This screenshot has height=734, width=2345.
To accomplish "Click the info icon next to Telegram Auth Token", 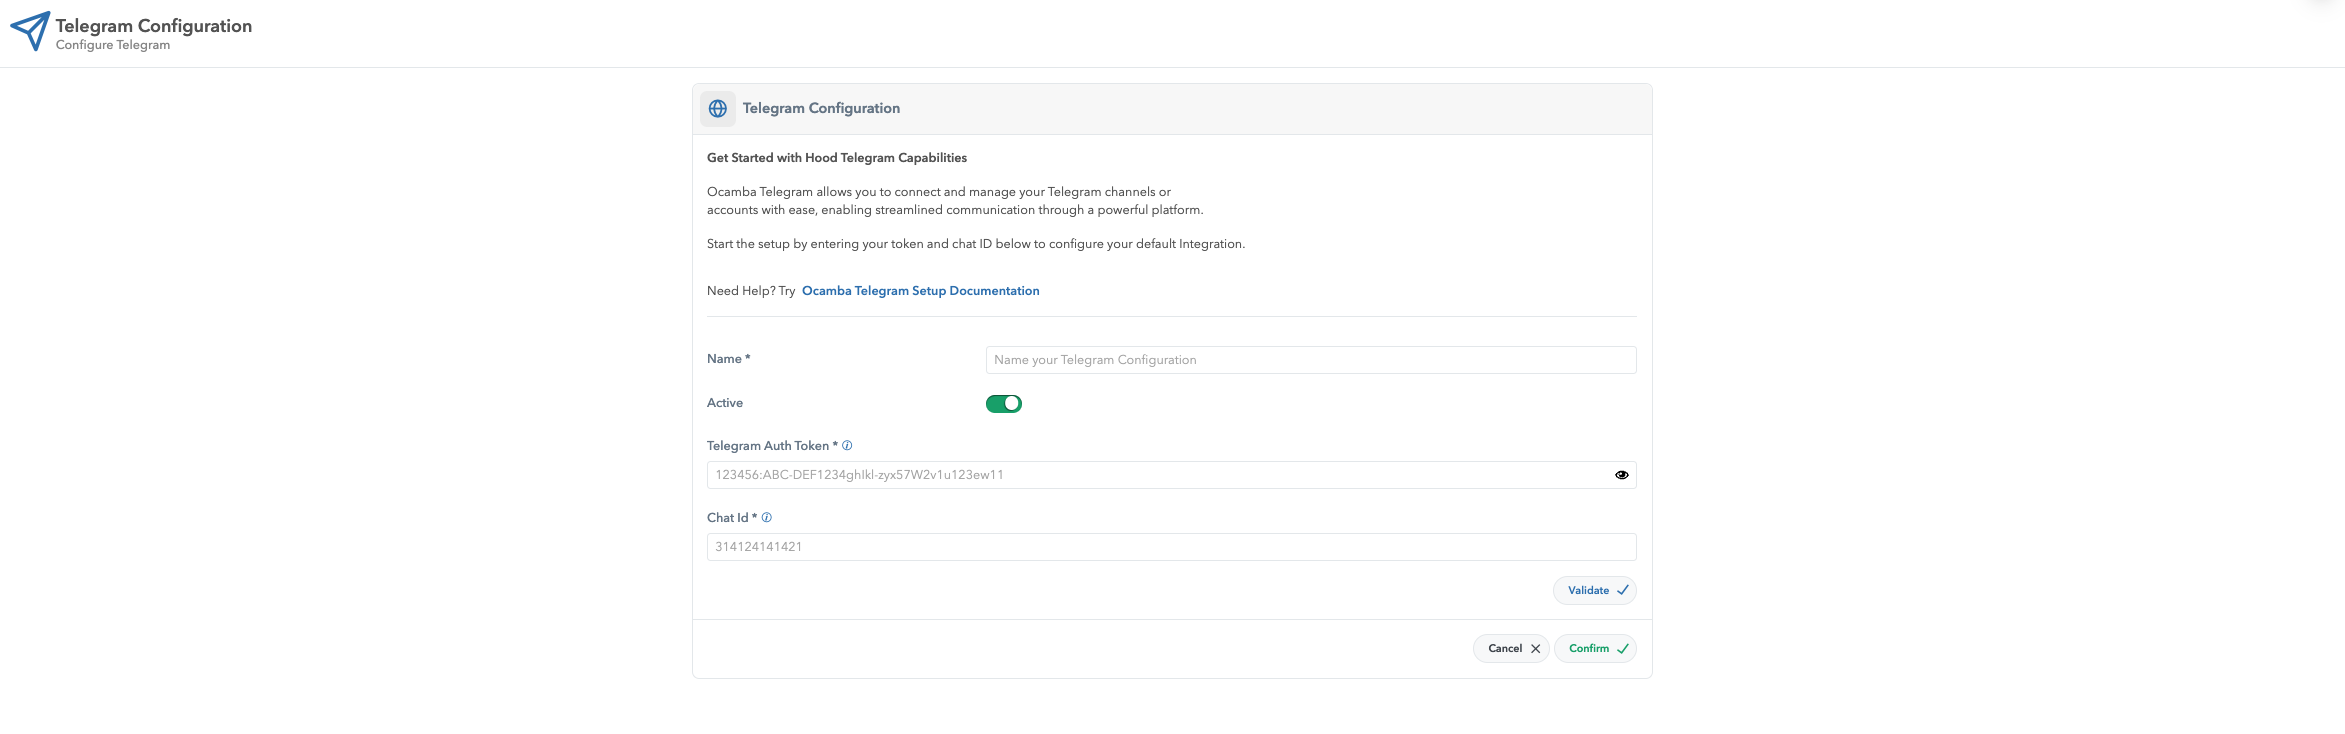I will pyautogui.click(x=847, y=446).
